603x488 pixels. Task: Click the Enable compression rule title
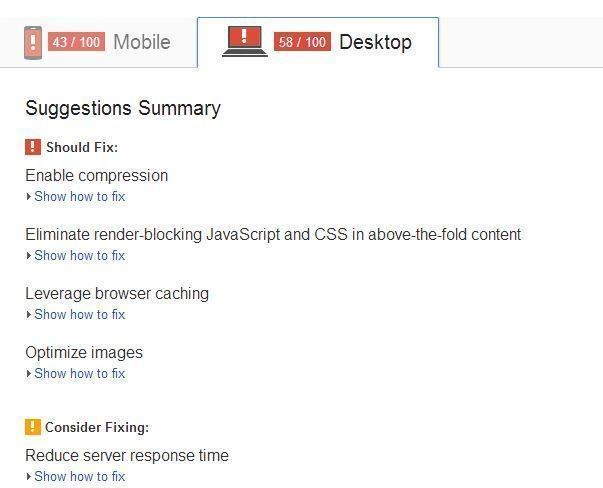[96, 176]
